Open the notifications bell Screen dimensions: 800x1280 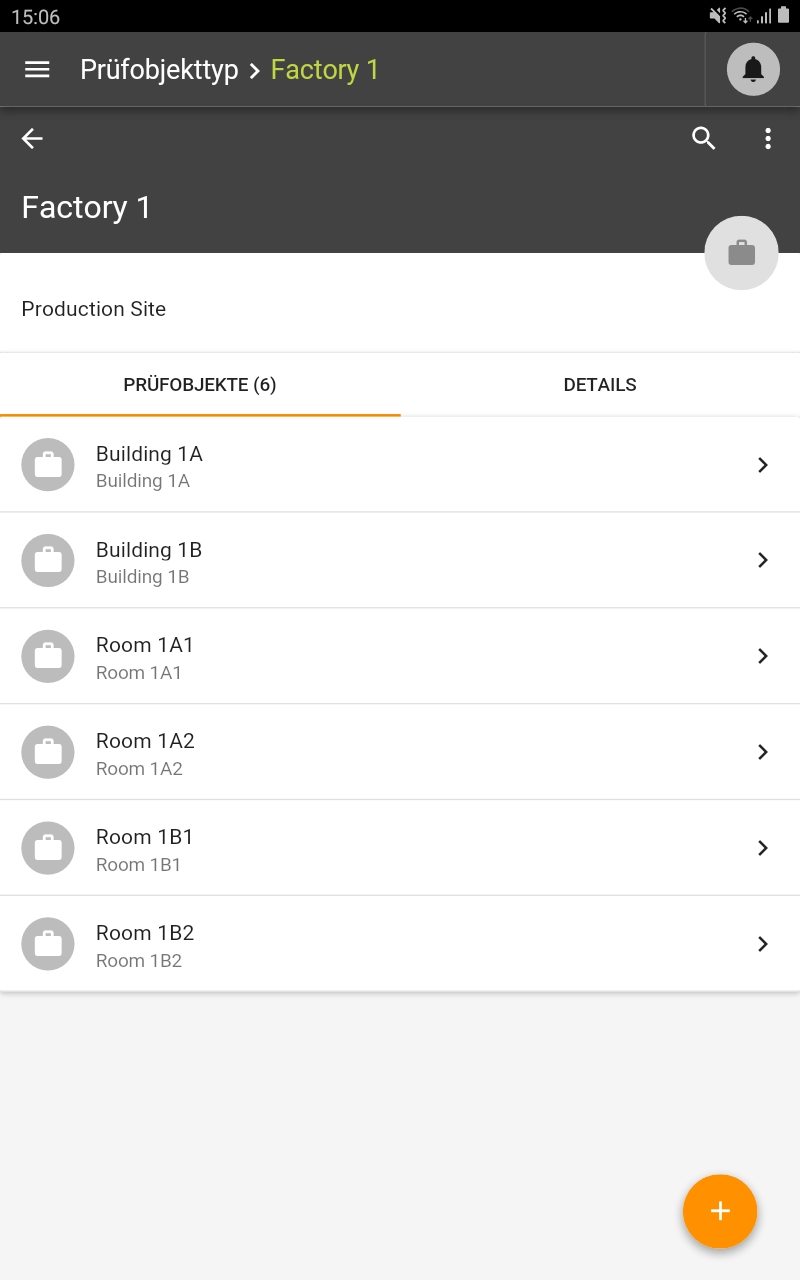tap(753, 70)
